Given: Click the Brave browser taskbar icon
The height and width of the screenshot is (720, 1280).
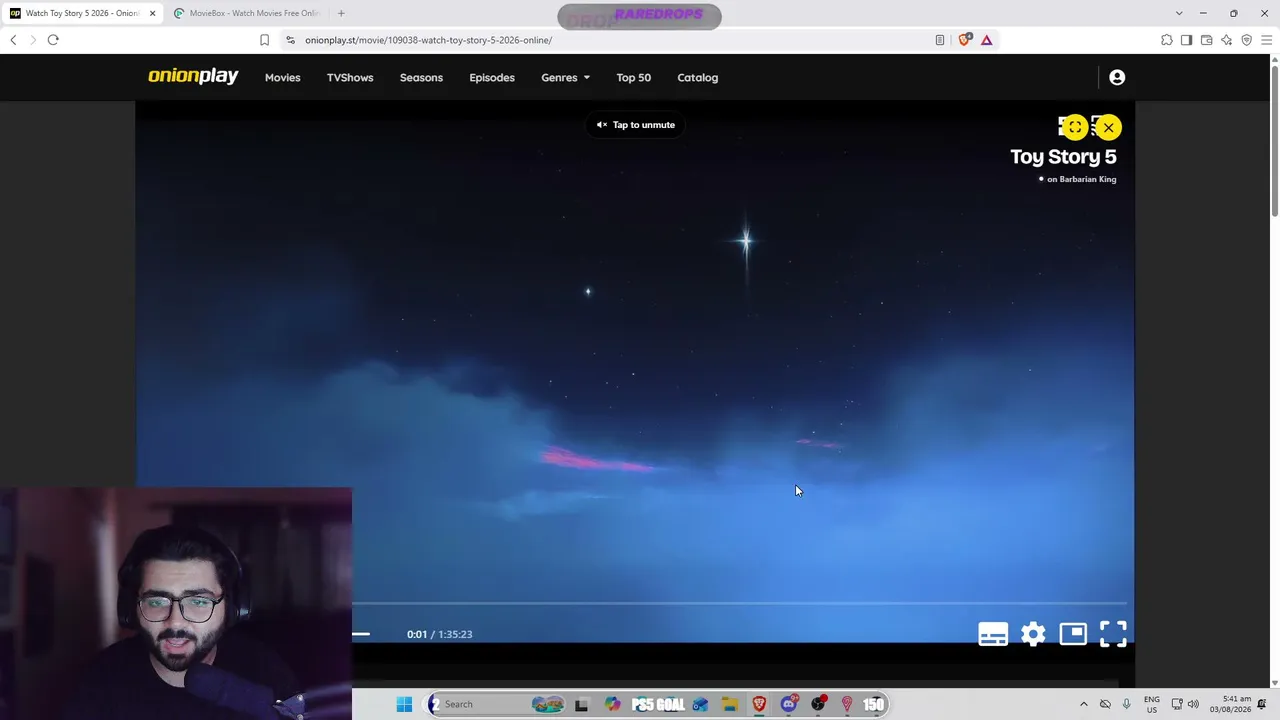Looking at the screenshot, I should (760, 704).
